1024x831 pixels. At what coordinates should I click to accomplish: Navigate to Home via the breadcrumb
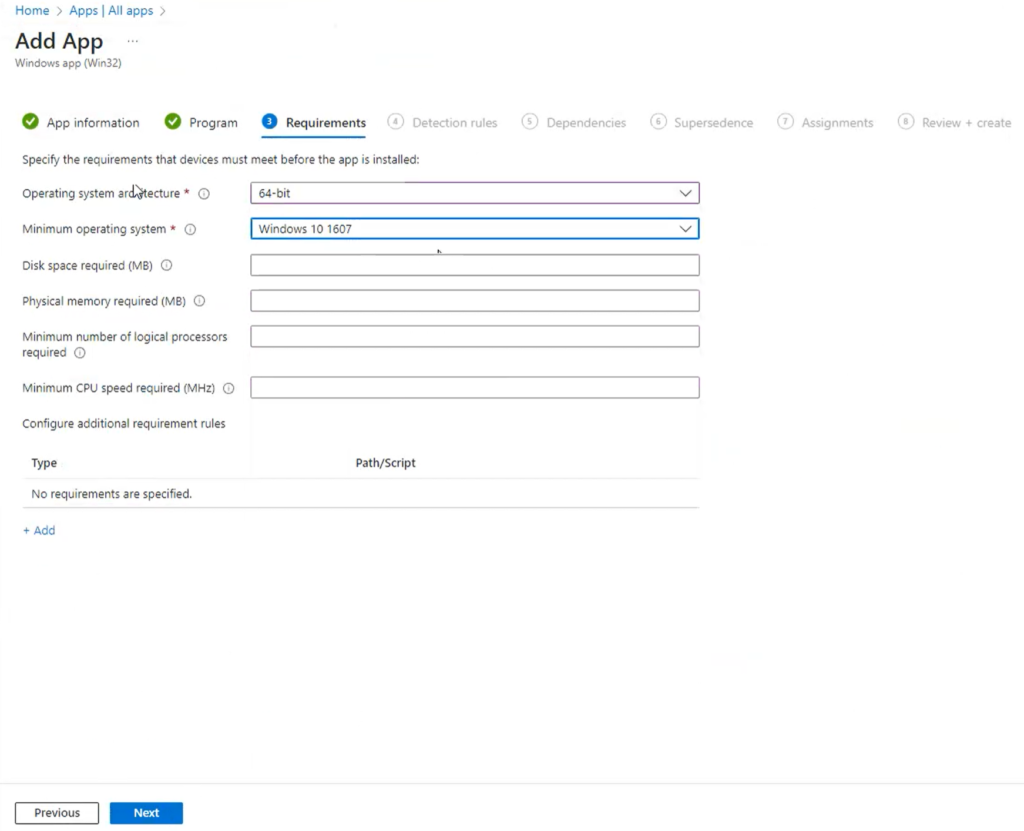coord(31,10)
